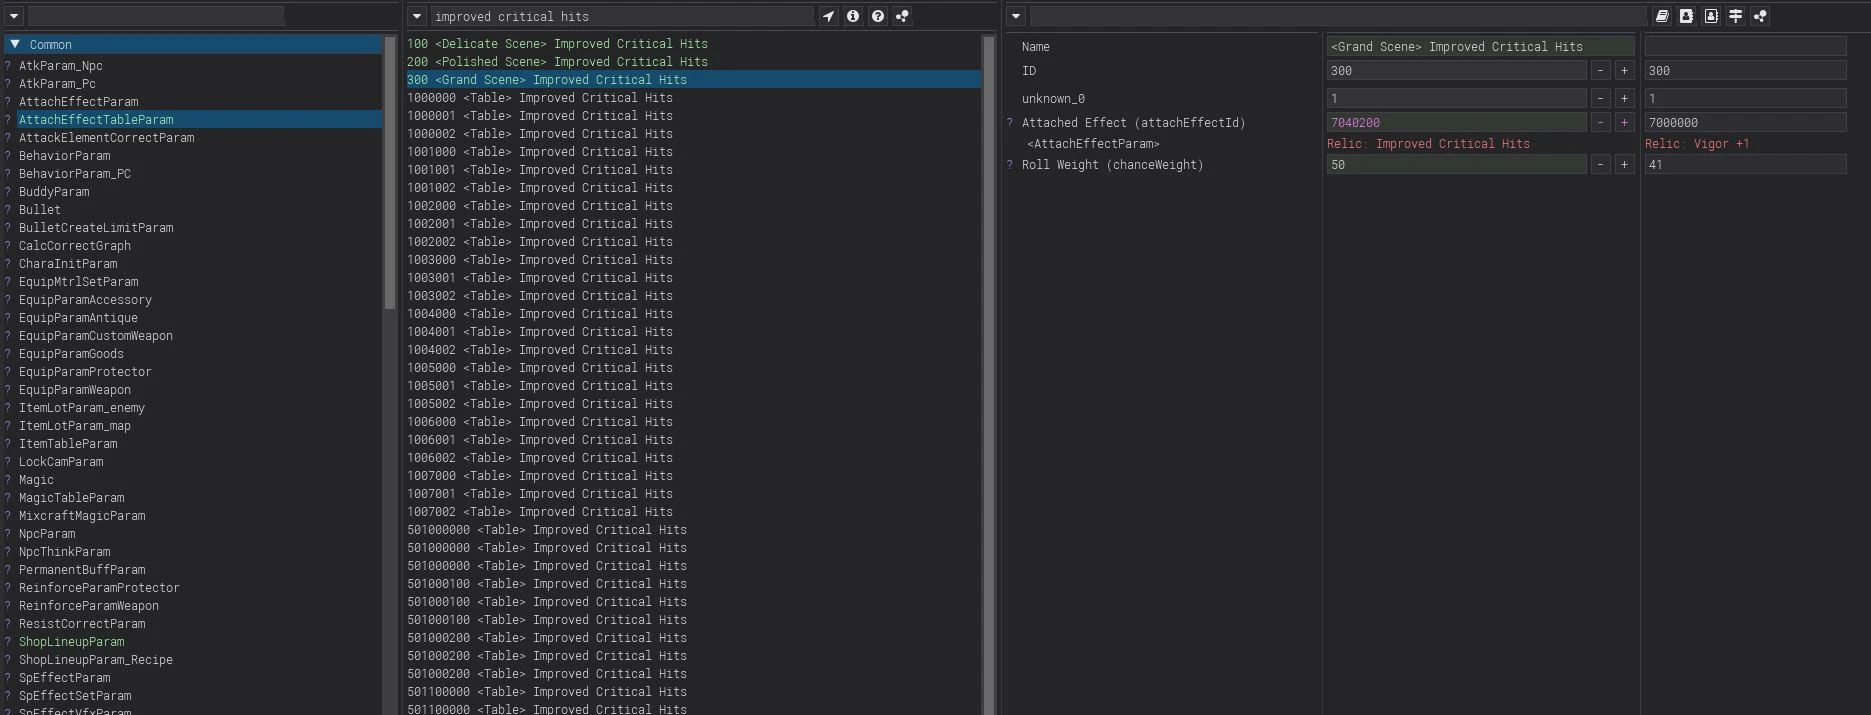The width and height of the screenshot is (1871, 715).
Task: Select SpEffectParam in the param list
Action: pyautogui.click(x=65, y=678)
